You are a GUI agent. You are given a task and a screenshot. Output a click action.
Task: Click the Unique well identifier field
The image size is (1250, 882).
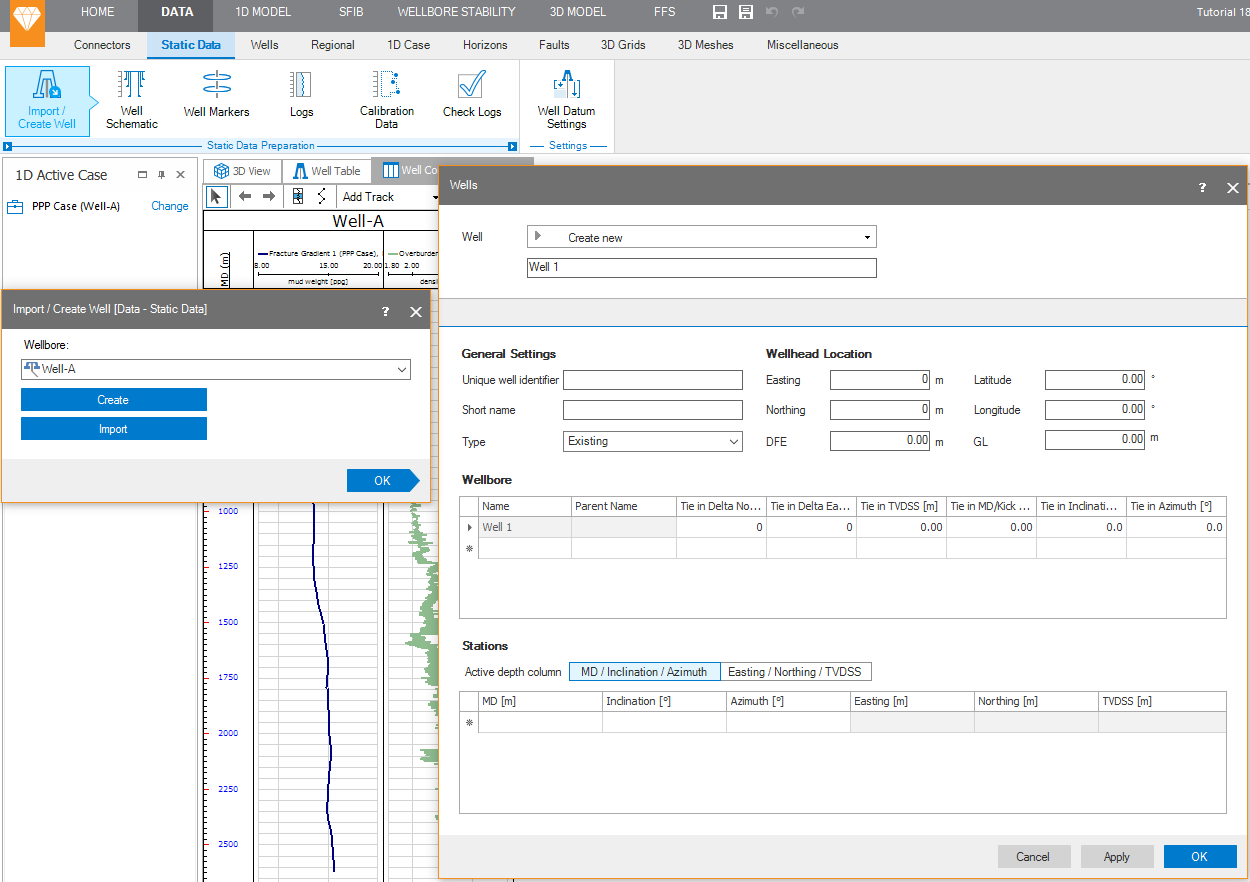652,380
